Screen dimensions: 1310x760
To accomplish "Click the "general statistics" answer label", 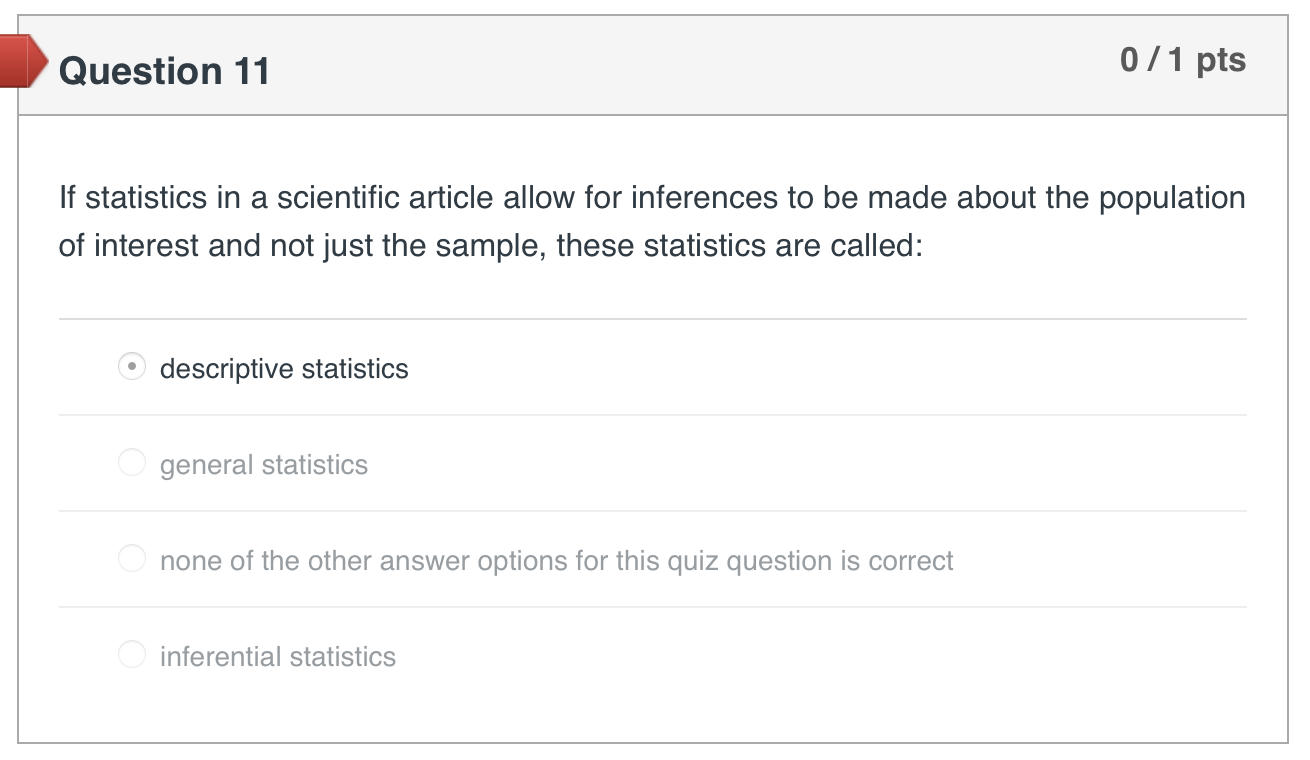I will coord(264,464).
